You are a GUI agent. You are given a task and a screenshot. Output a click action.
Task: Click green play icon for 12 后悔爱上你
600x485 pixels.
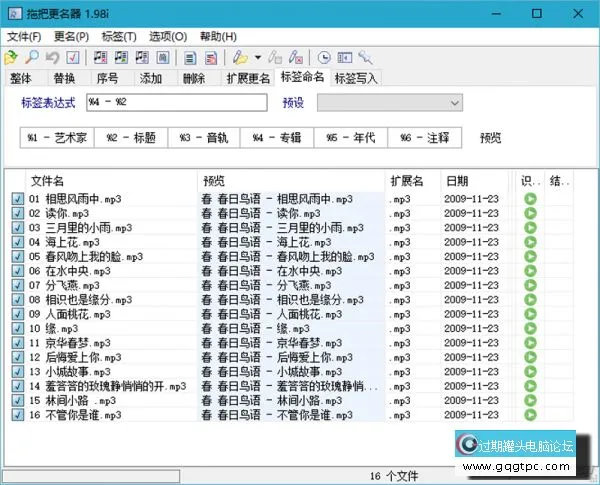coord(530,357)
